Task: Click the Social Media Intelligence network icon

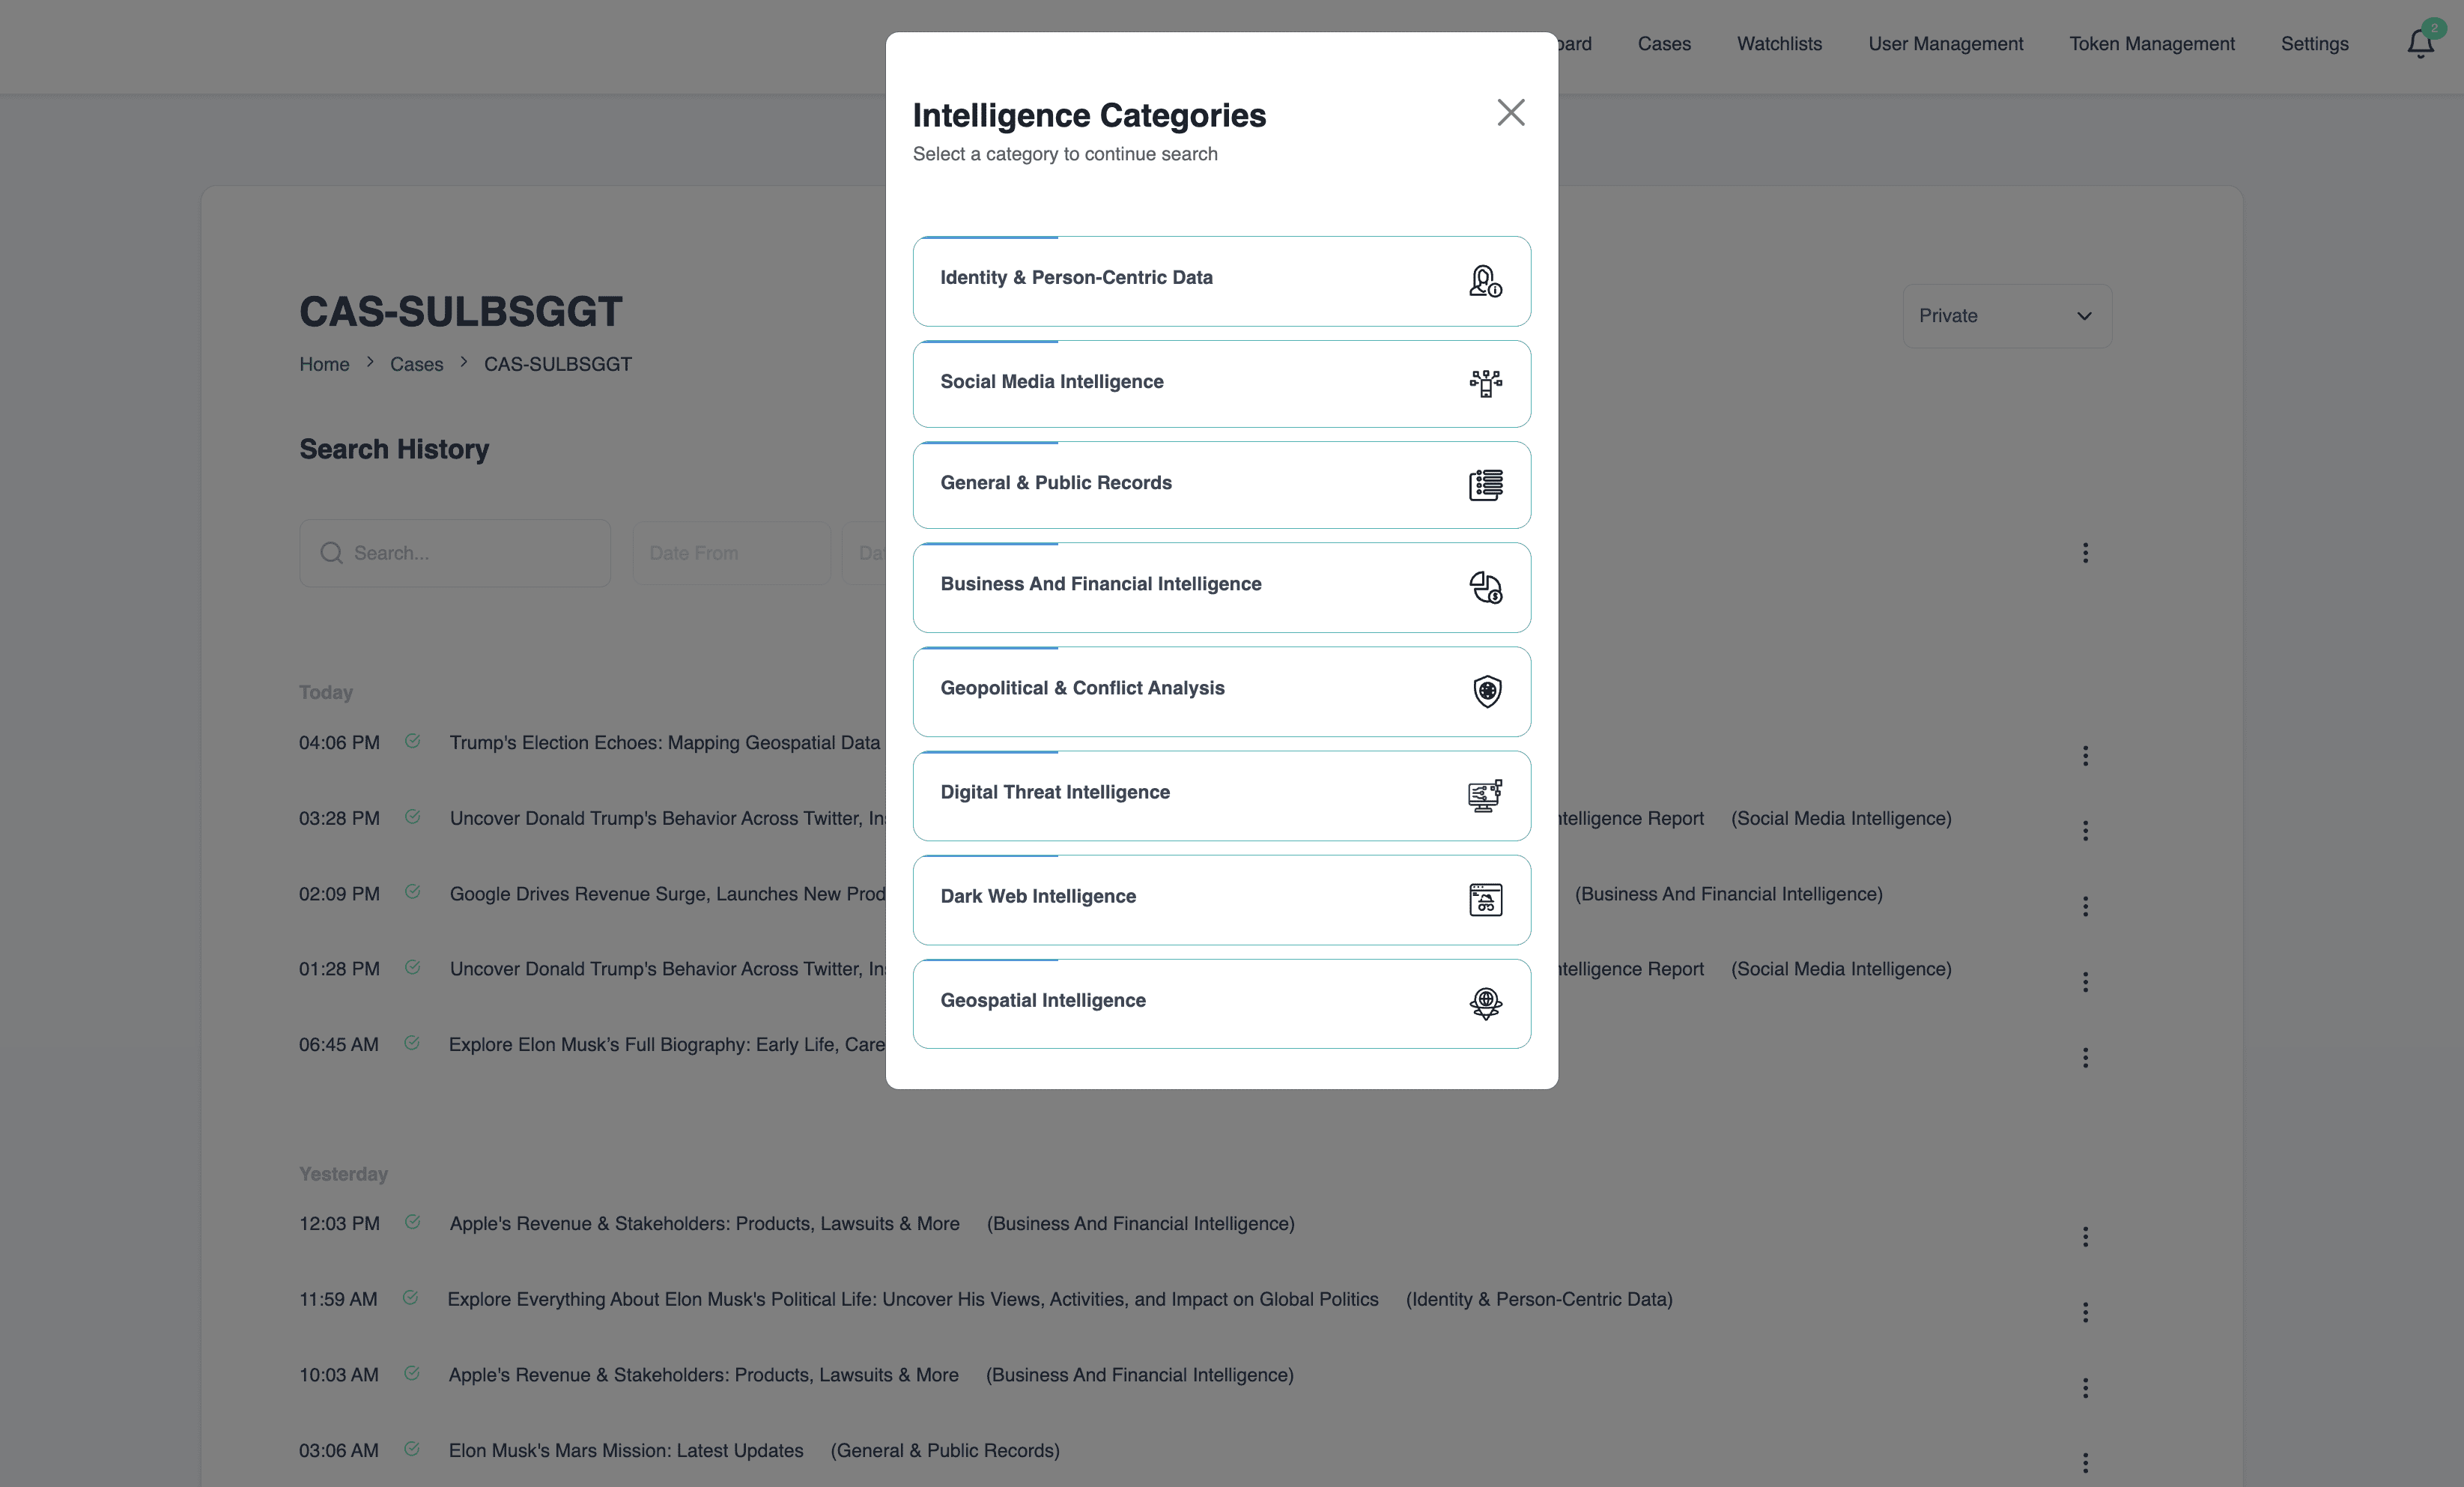Action: (1485, 383)
